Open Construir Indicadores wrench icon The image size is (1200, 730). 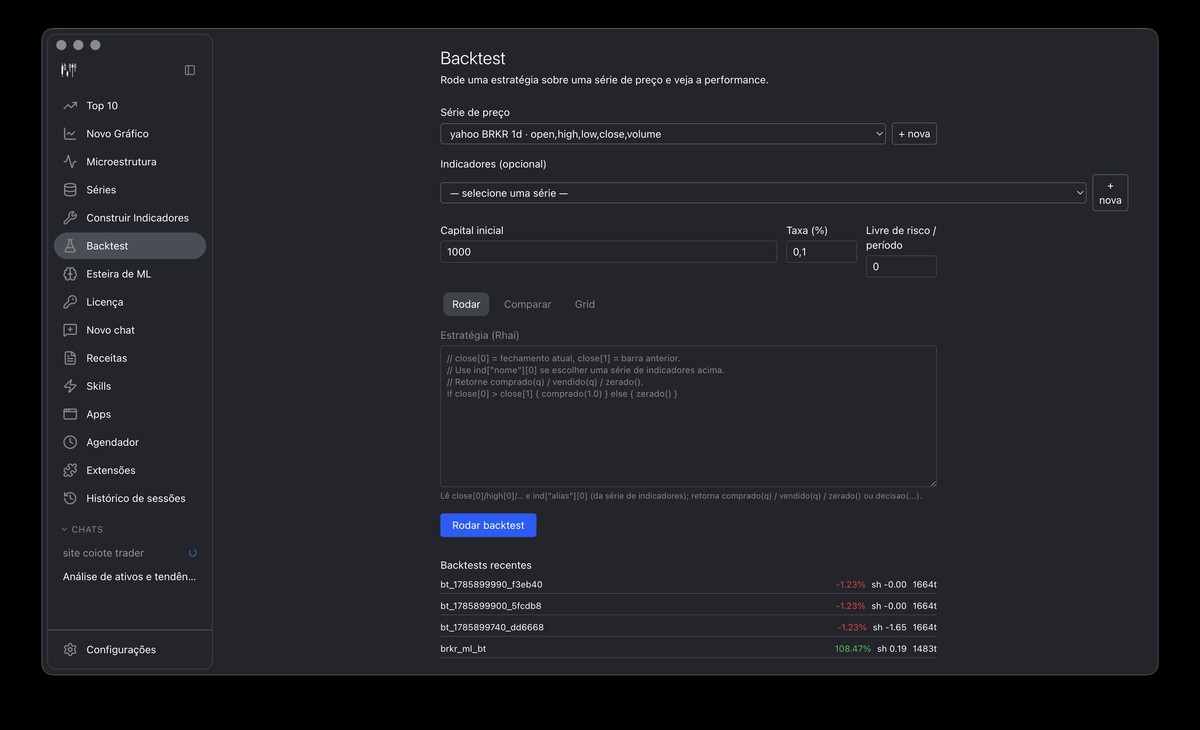(70, 218)
